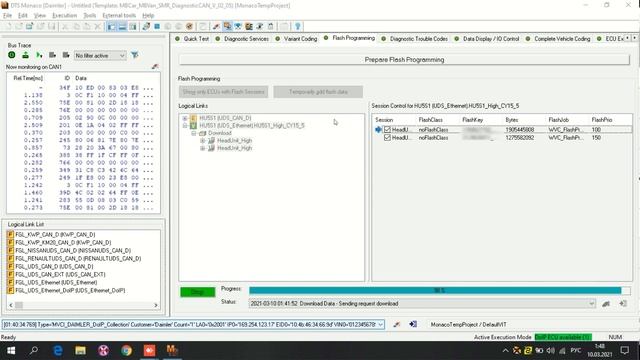640x360 pixels.
Task: Click the flash Progress bar
Action: pos(440,291)
